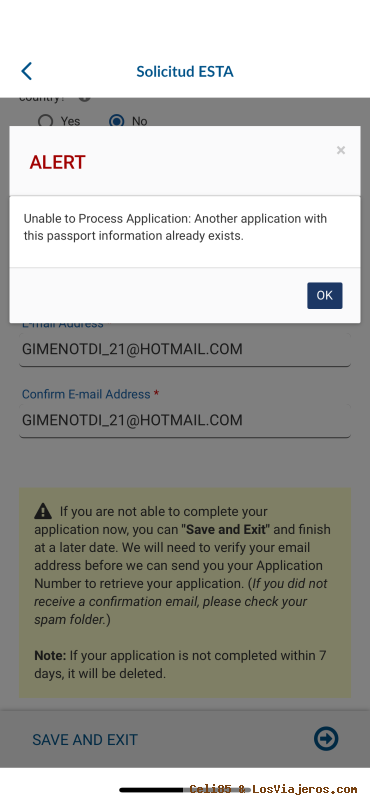This screenshot has width=370, height=800.
Task: Tap the Unable to Process Application message
Action: 175,228
